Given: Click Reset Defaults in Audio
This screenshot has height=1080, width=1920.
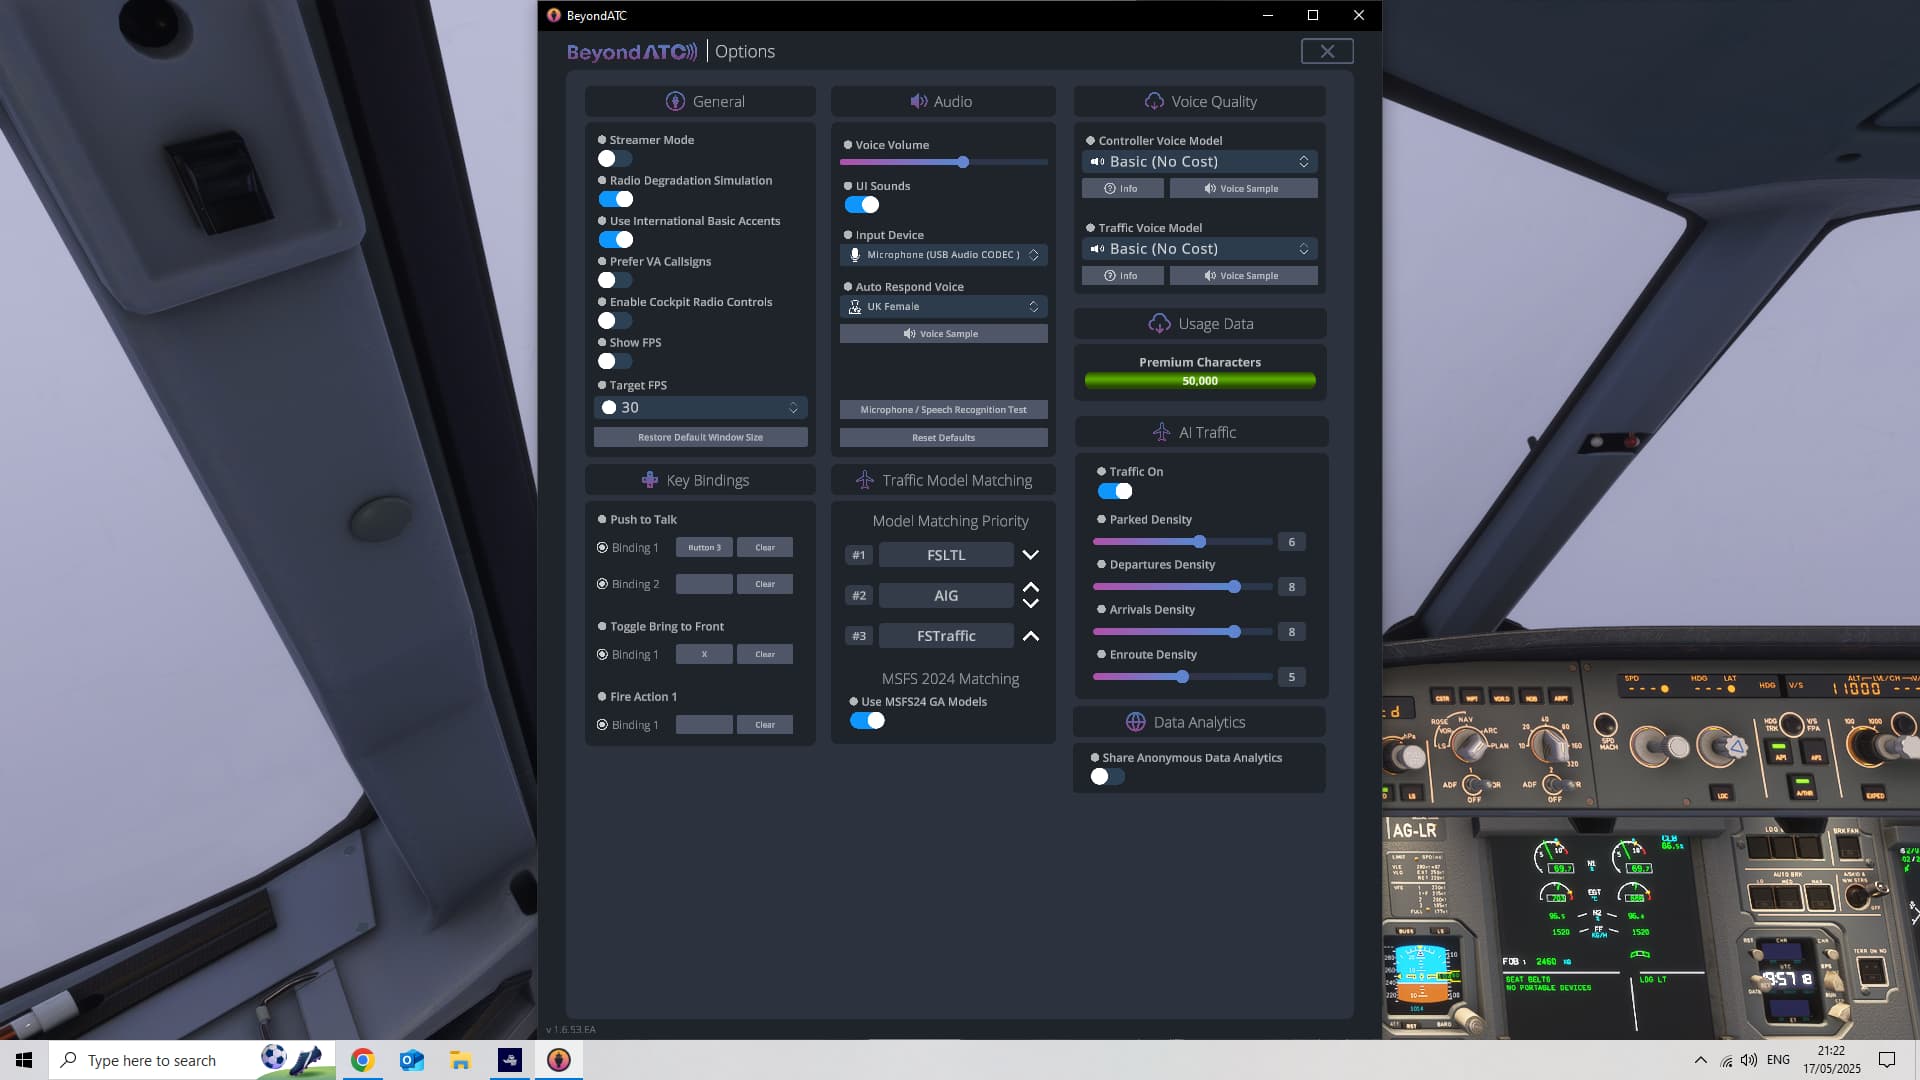Looking at the screenshot, I should pyautogui.click(x=943, y=437).
